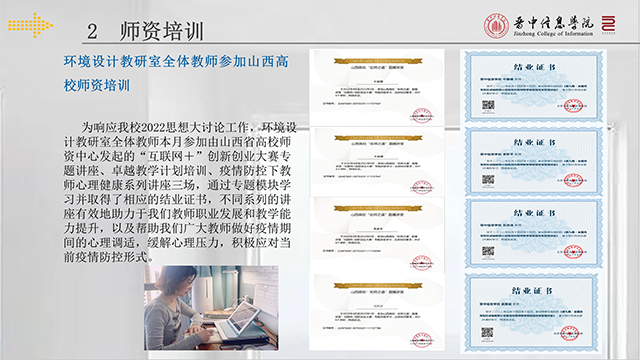Image resolution: width=640 pixels, height=360 pixels.
Task: Select the third blue 结业证书 certificate image
Action: (533, 233)
